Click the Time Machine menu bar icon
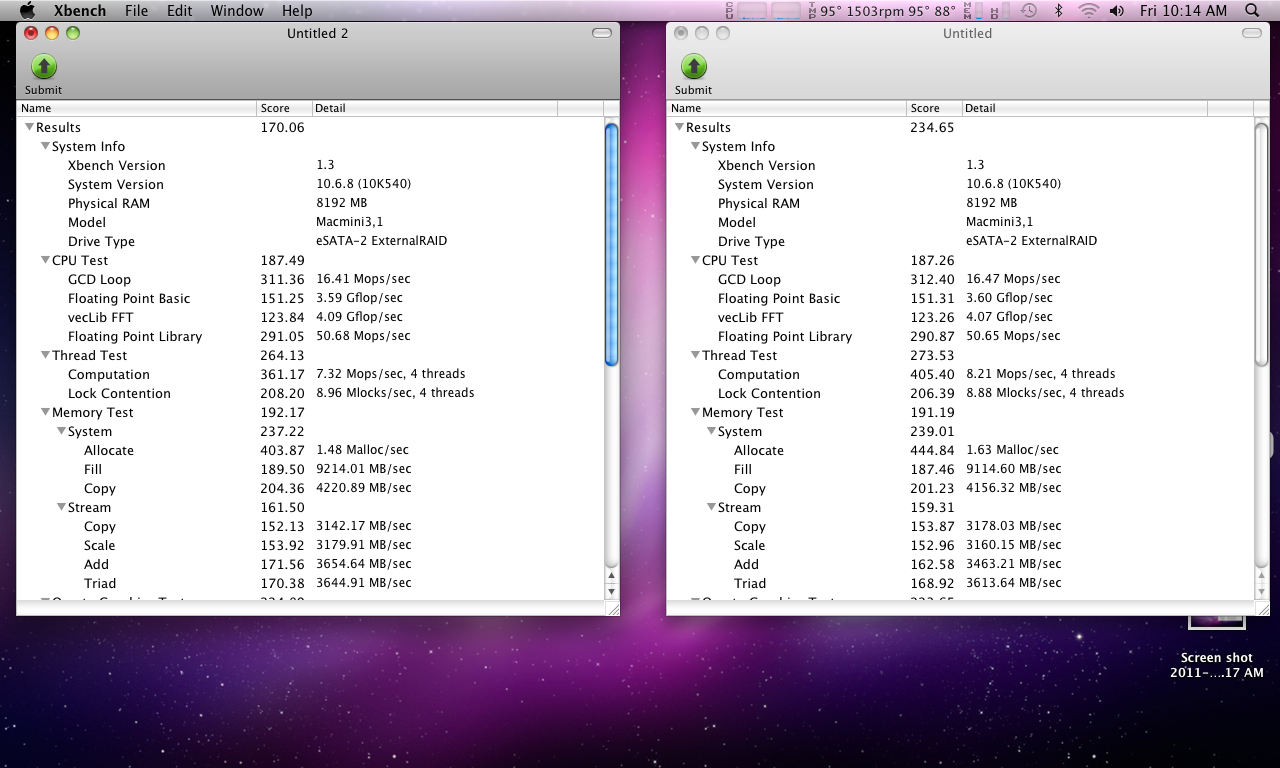This screenshot has width=1280, height=768. coord(1029,10)
